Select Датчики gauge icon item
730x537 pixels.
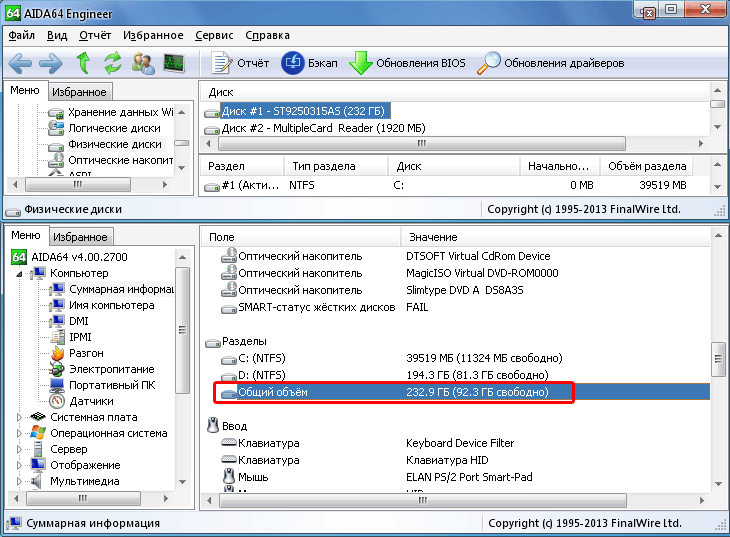pyautogui.click(x=82, y=401)
